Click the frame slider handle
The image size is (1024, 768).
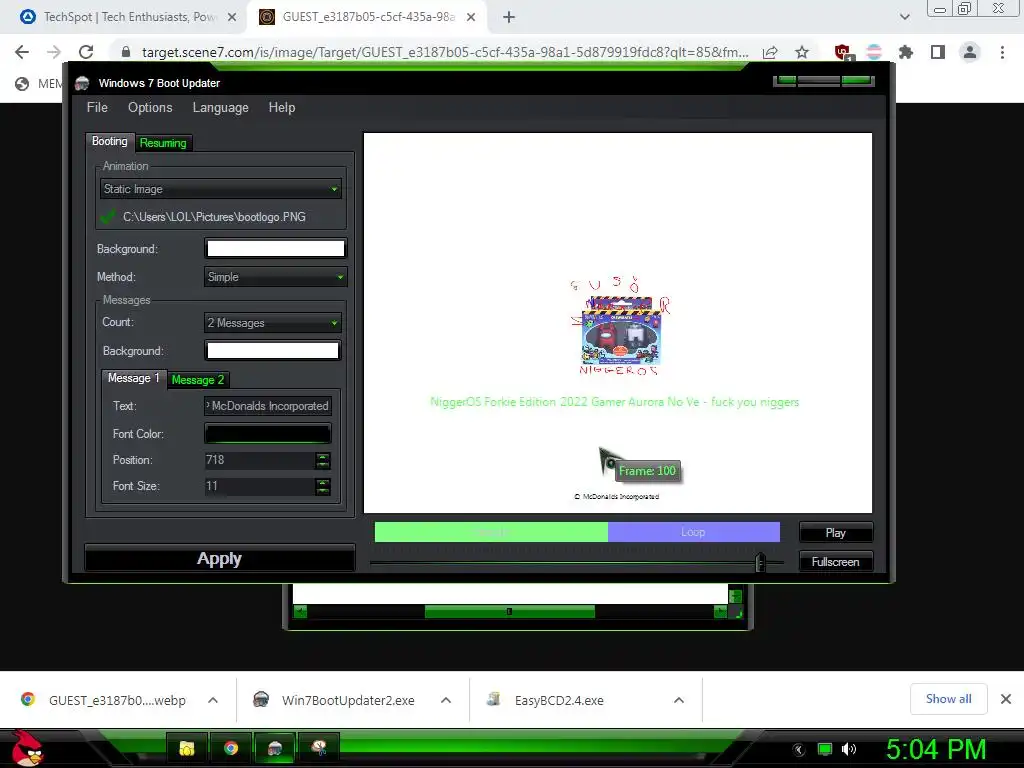coord(760,562)
